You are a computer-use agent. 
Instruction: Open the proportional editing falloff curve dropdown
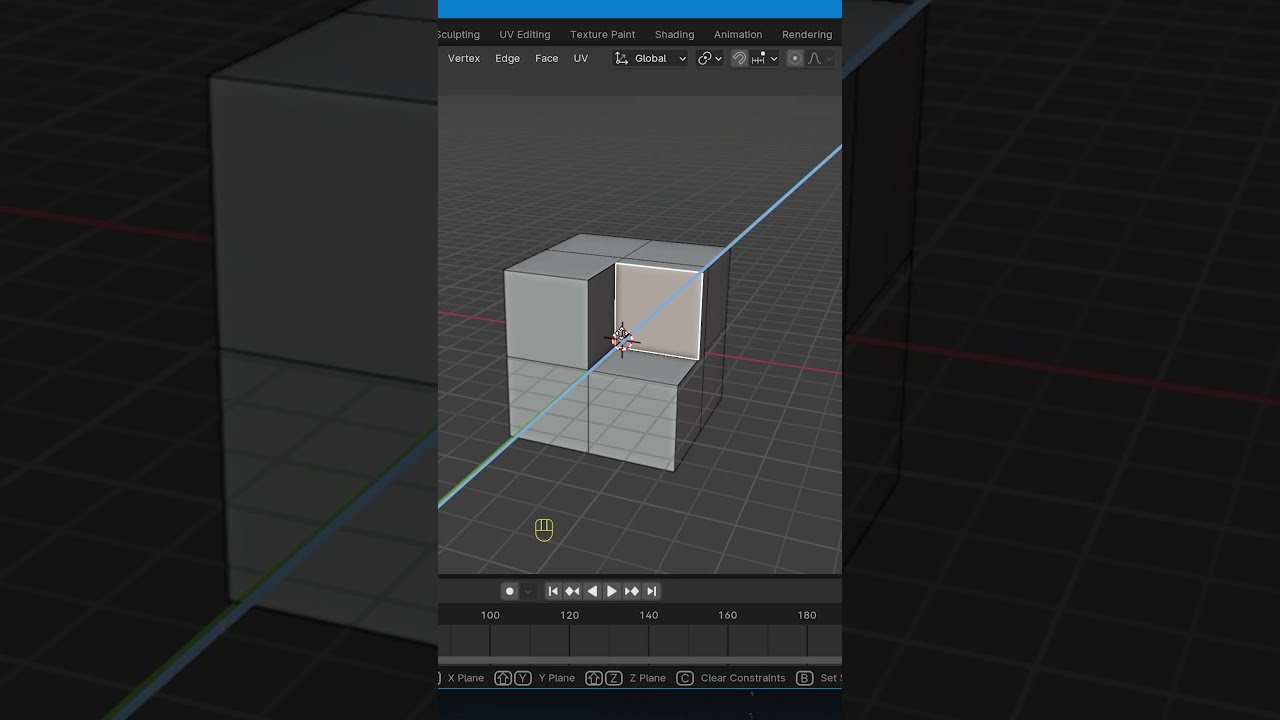click(x=820, y=58)
